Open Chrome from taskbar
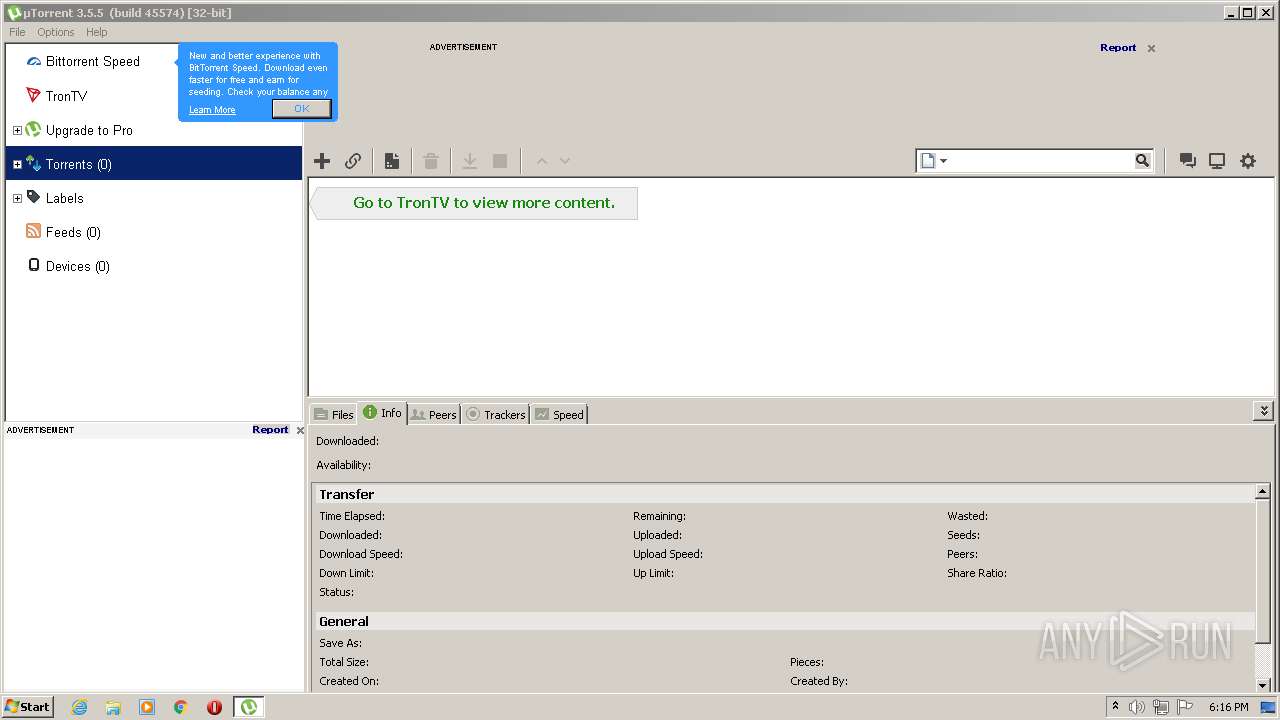Image resolution: width=1280 pixels, height=720 pixels. 181,707
